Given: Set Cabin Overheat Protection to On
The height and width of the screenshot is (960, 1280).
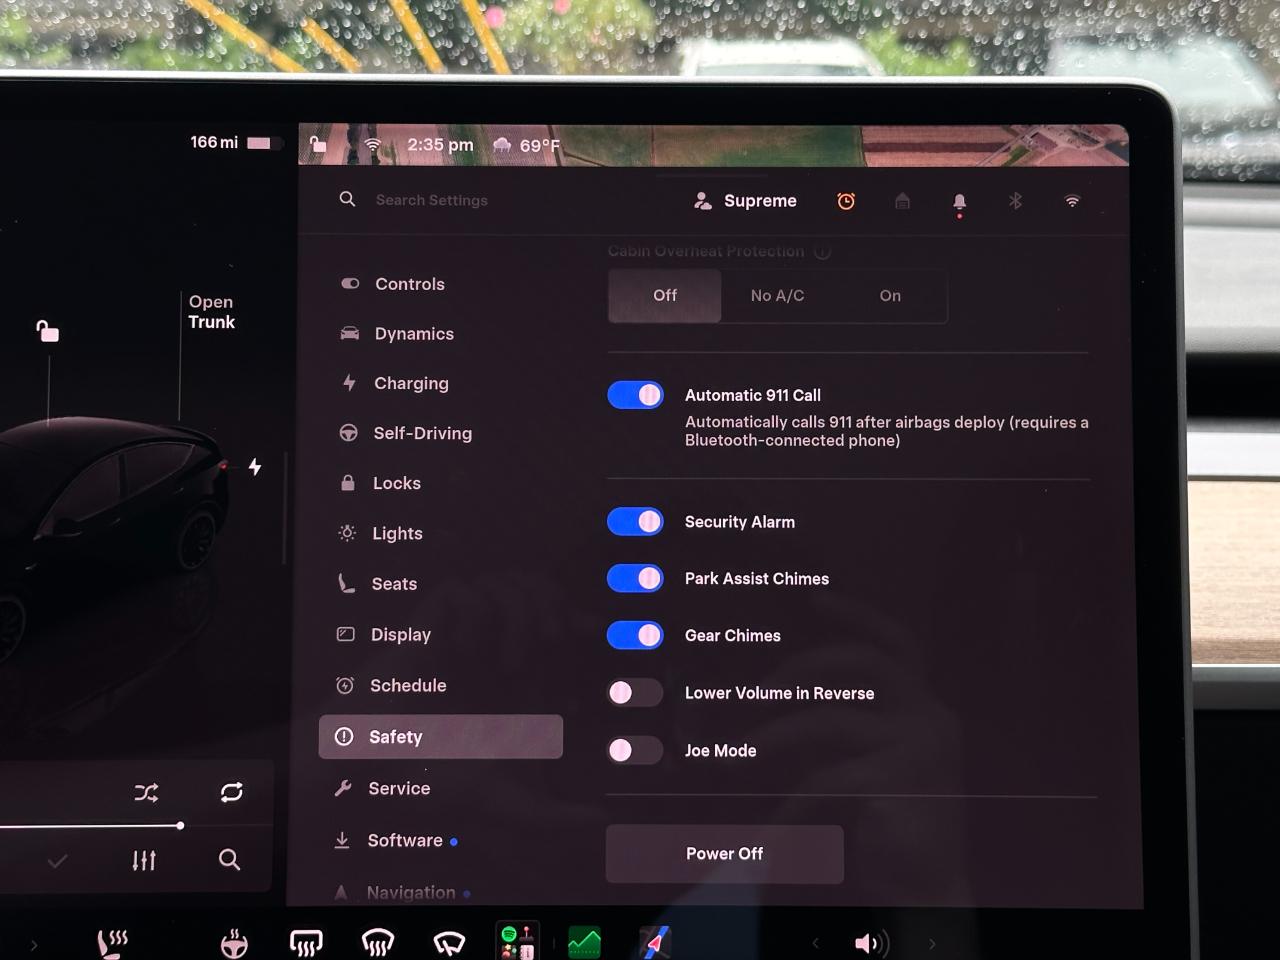Looking at the screenshot, I should (x=890, y=296).
